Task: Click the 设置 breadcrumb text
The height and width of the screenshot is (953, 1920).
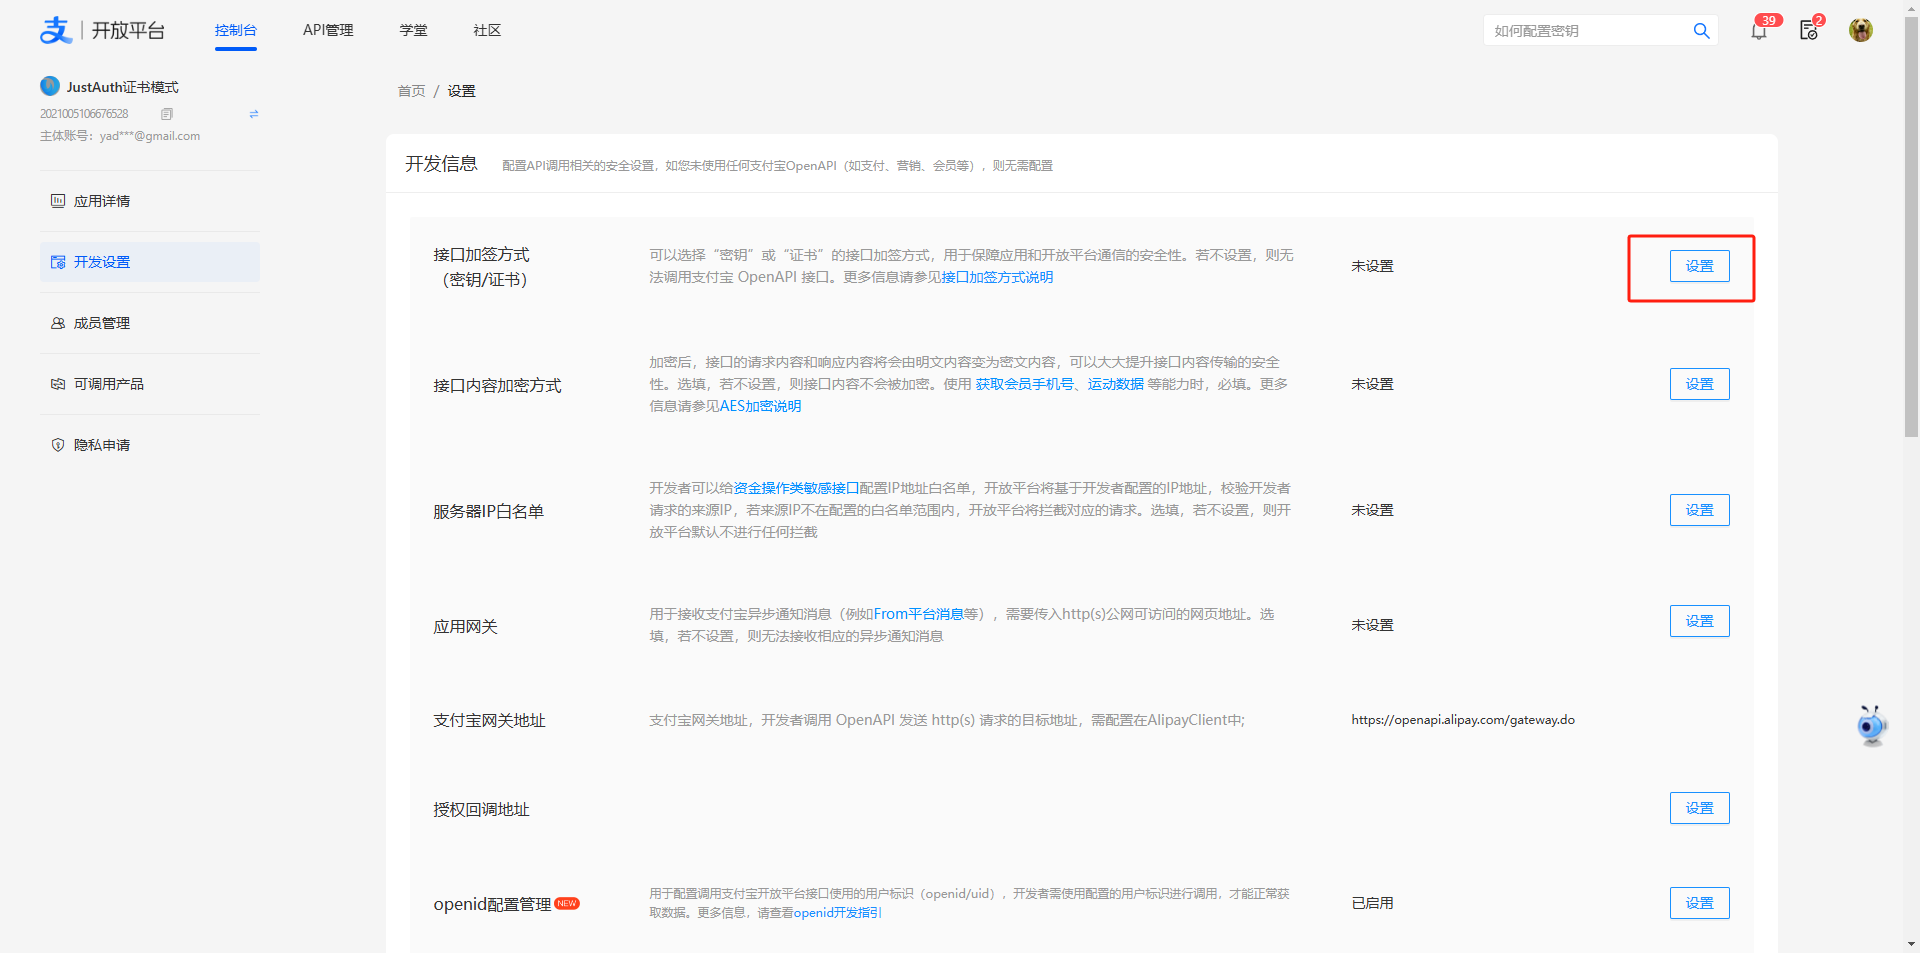Action: 461,91
